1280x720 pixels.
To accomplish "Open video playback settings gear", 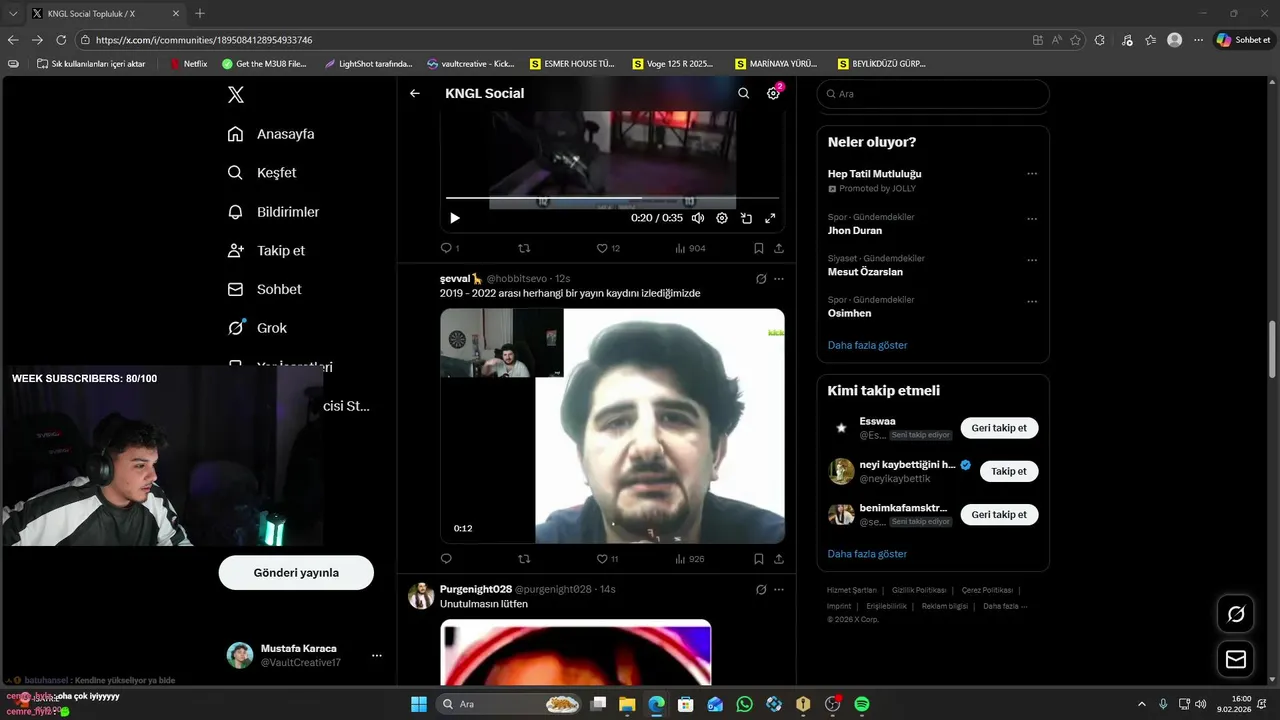I will [x=722, y=218].
